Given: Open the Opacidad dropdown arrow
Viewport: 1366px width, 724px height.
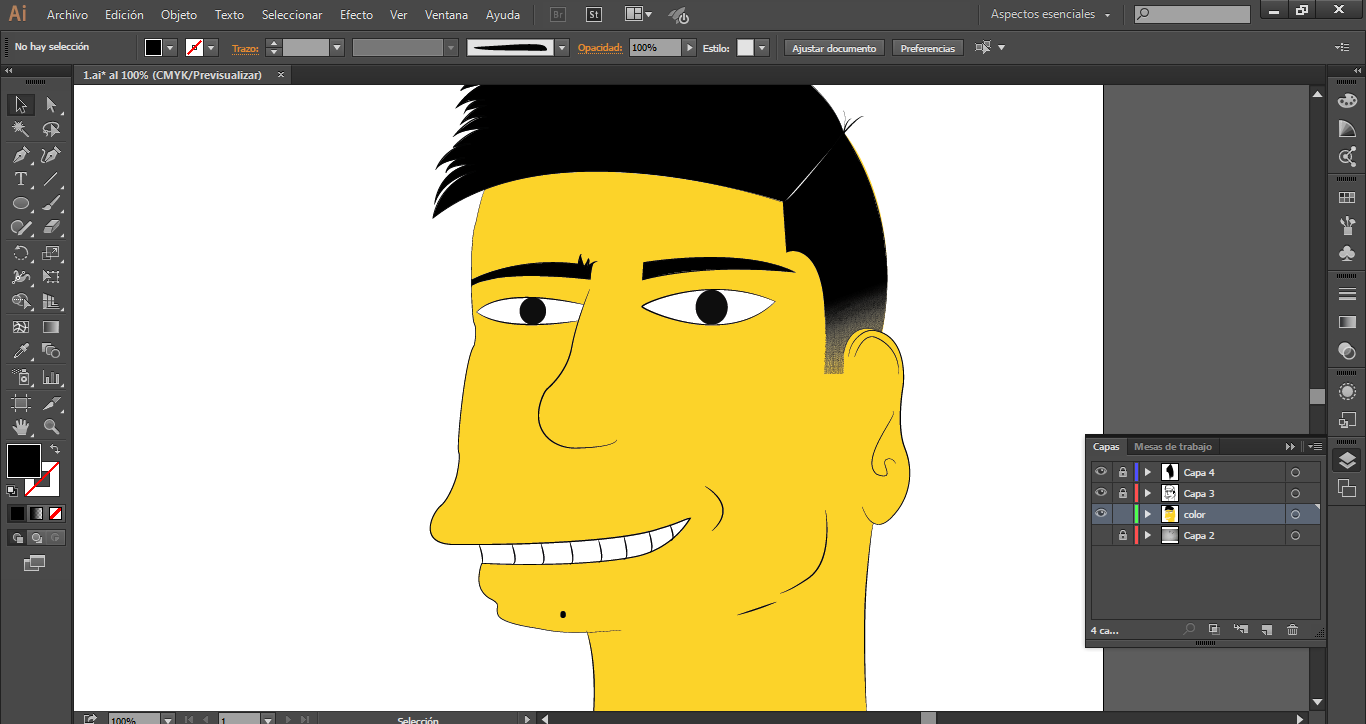Looking at the screenshot, I should pos(690,48).
